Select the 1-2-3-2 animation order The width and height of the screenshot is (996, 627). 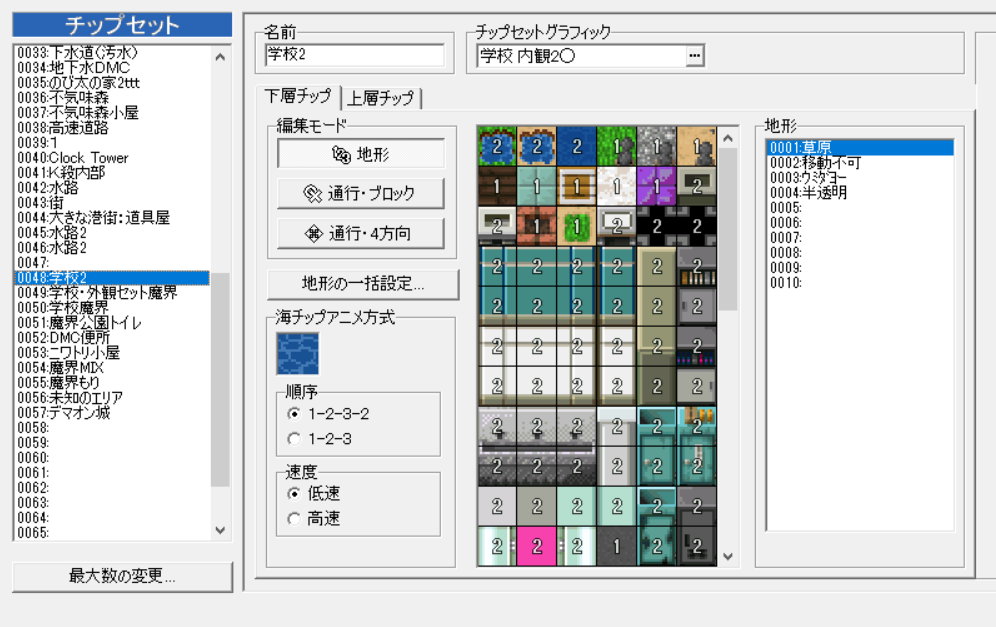coord(294,413)
